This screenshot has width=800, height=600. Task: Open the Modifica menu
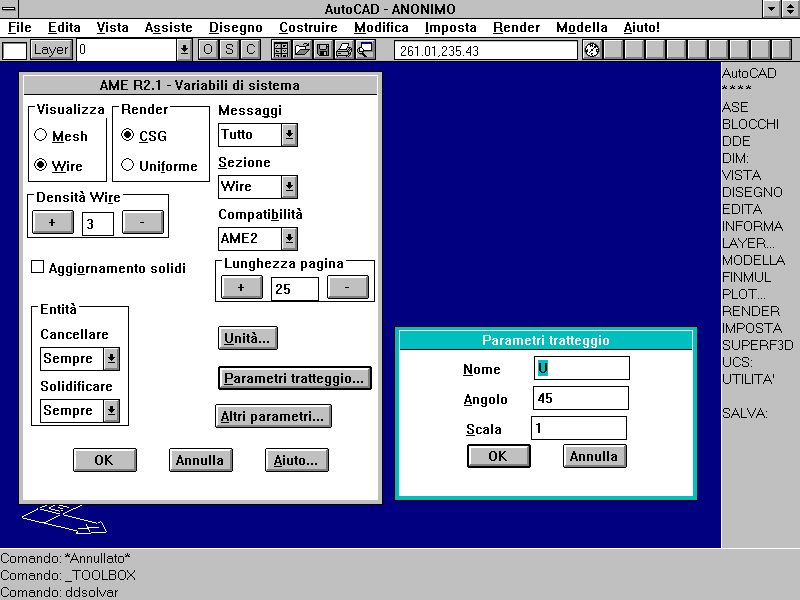point(381,27)
